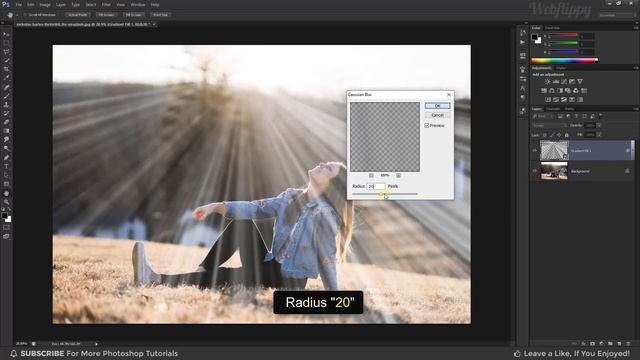
Task: Open Adjustments panel flyout menu
Action: 636,68
